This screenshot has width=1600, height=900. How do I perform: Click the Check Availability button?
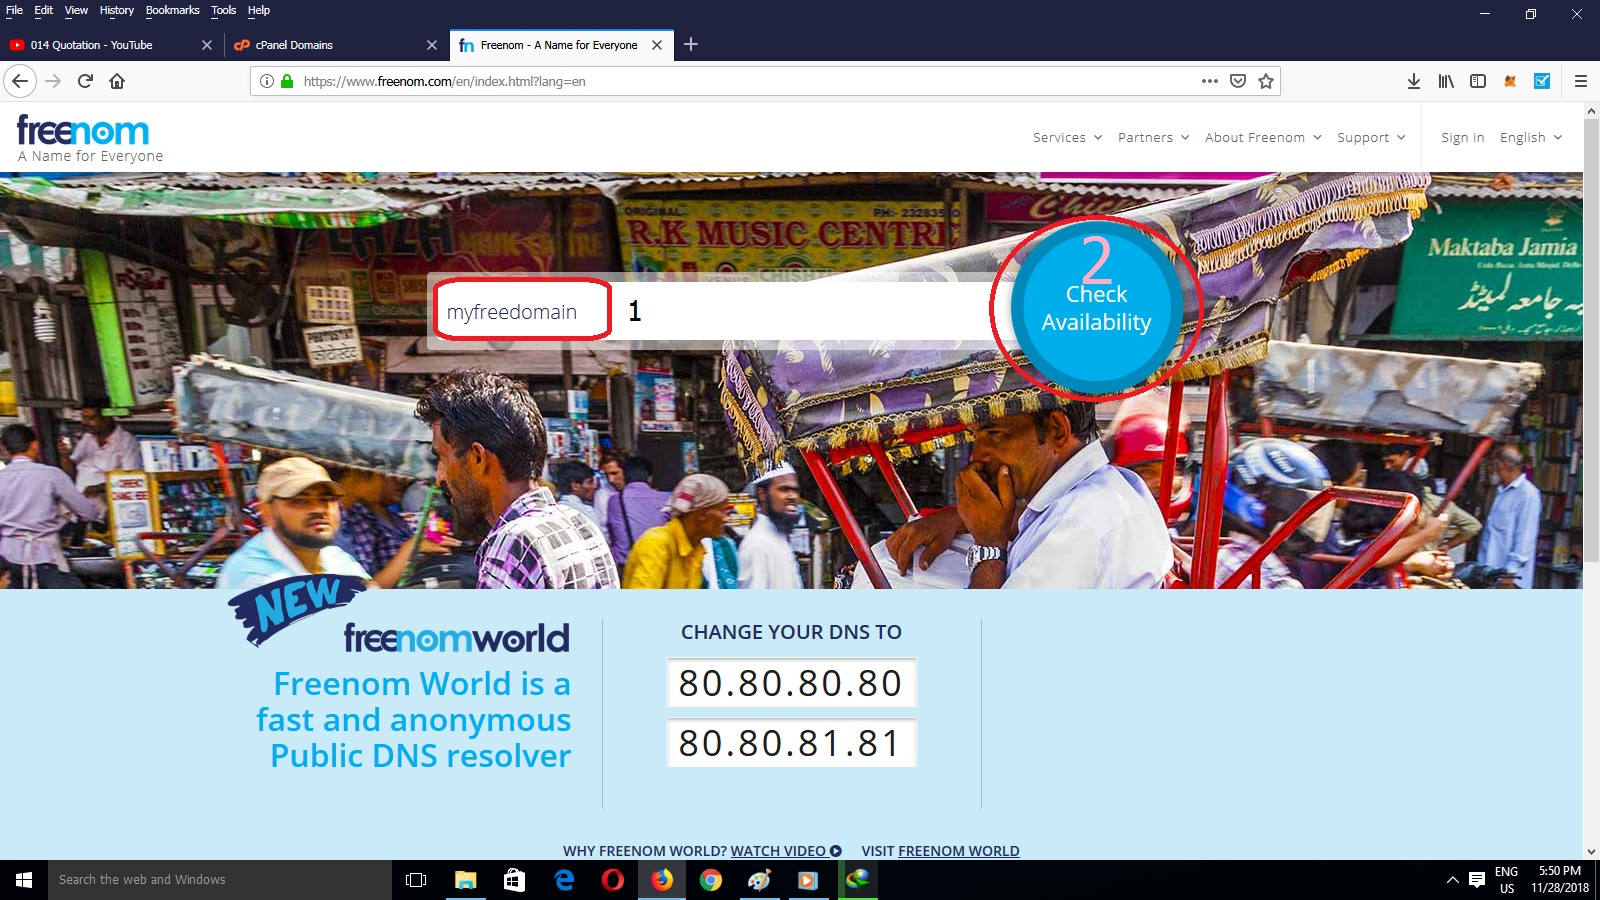(x=1096, y=307)
